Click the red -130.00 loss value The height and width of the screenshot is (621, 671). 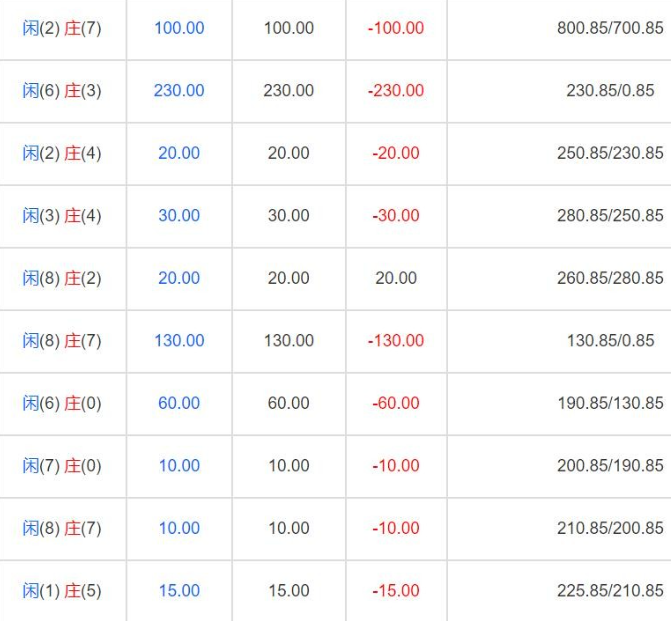[x=396, y=340]
